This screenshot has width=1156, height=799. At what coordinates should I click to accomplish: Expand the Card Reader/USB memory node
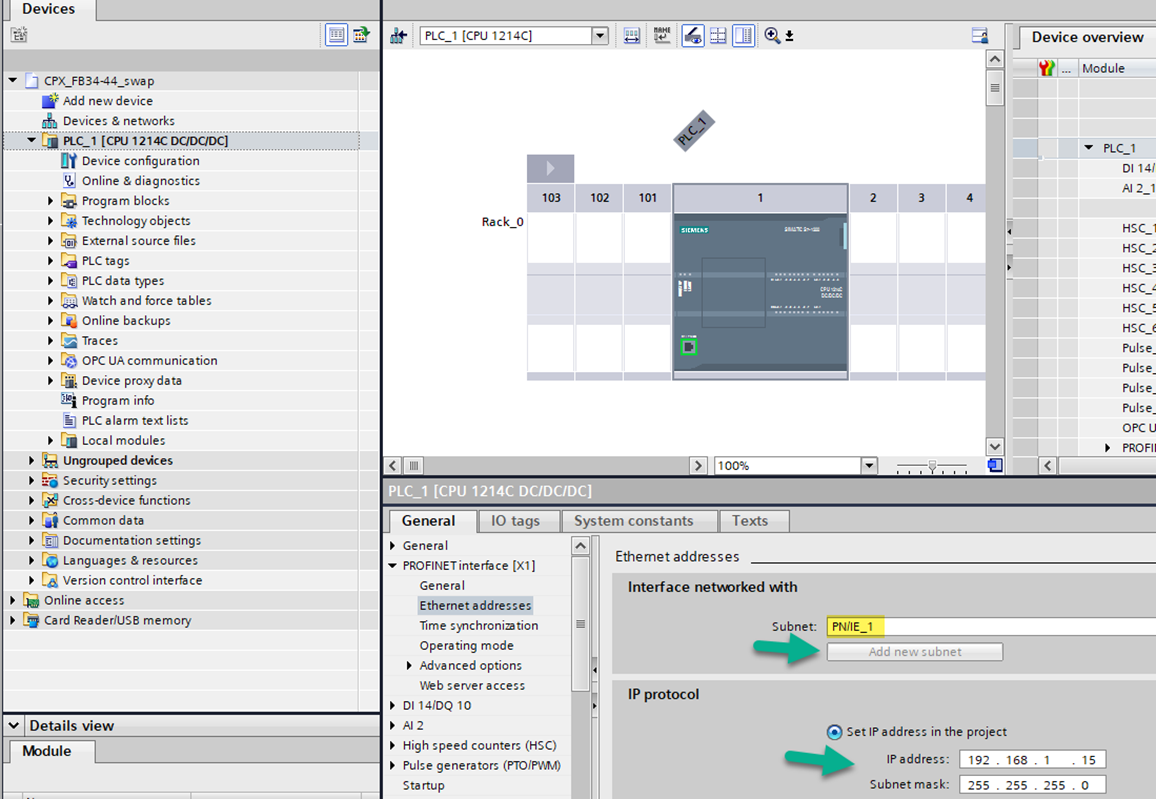tap(12, 620)
